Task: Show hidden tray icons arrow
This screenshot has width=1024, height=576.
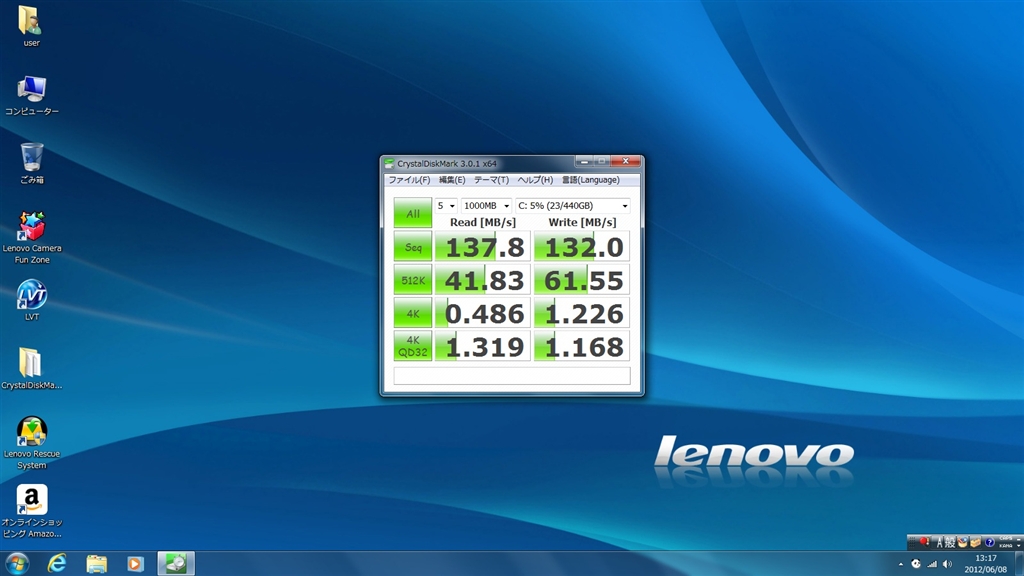Action: click(x=901, y=564)
